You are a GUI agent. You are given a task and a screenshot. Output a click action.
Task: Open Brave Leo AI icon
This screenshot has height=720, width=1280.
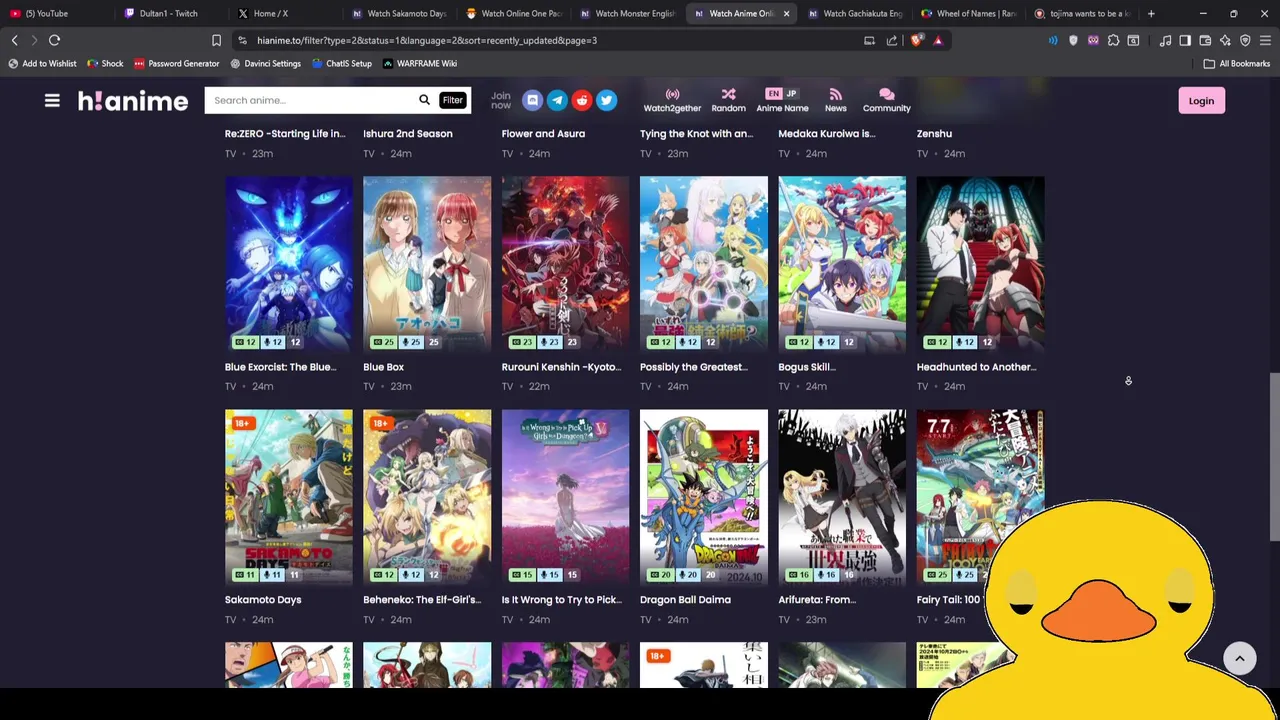point(1225,40)
